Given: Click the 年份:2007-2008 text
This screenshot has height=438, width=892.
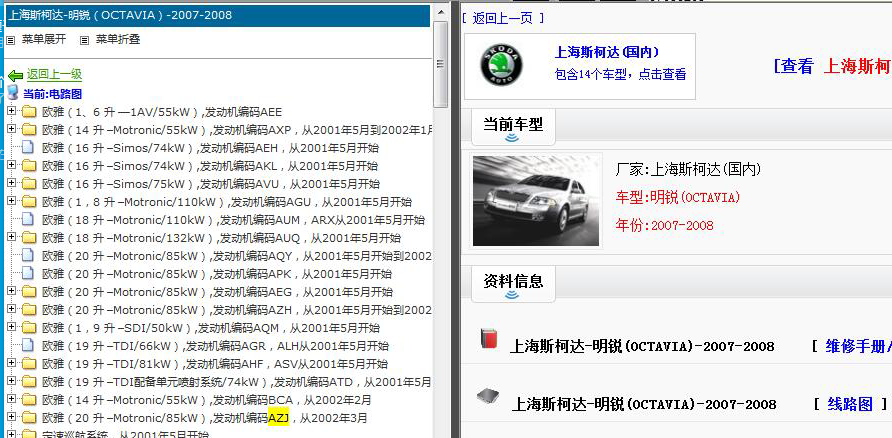Looking at the screenshot, I should click(x=664, y=225).
